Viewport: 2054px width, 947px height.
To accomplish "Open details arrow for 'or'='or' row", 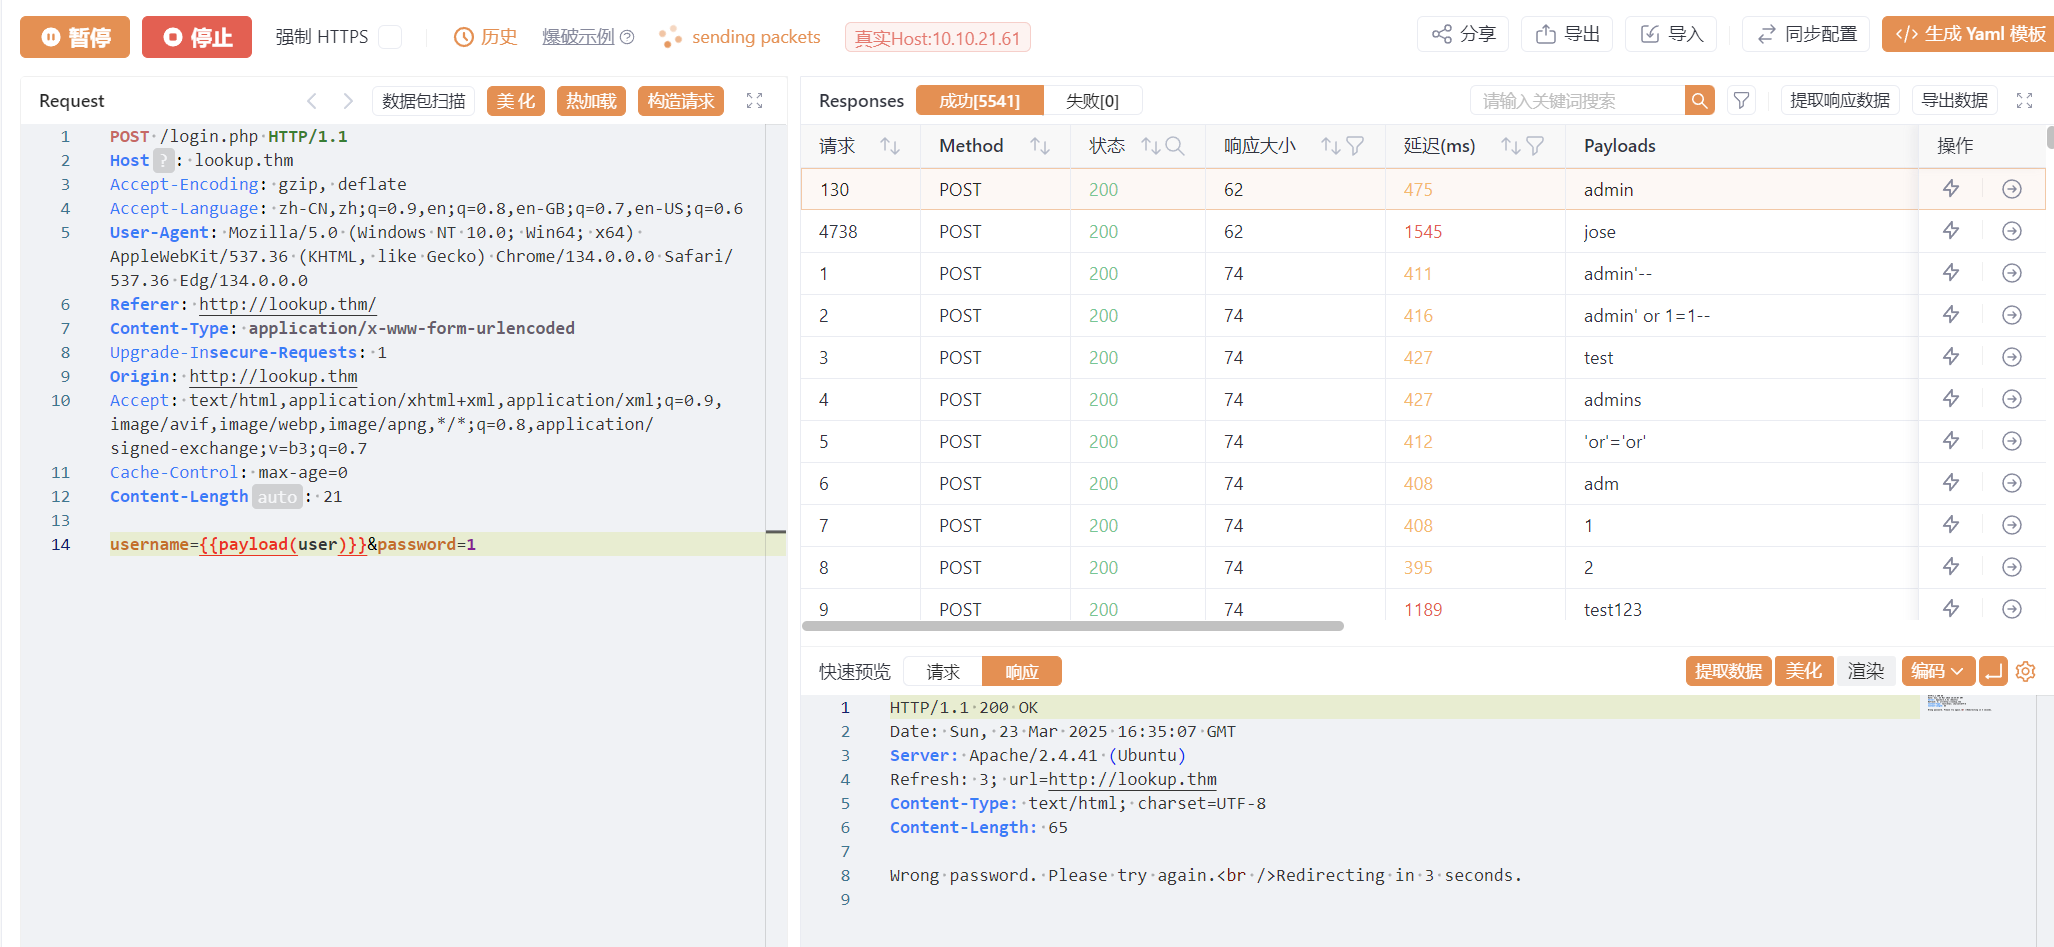I will pyautogui.click(x=2012, y=441).
